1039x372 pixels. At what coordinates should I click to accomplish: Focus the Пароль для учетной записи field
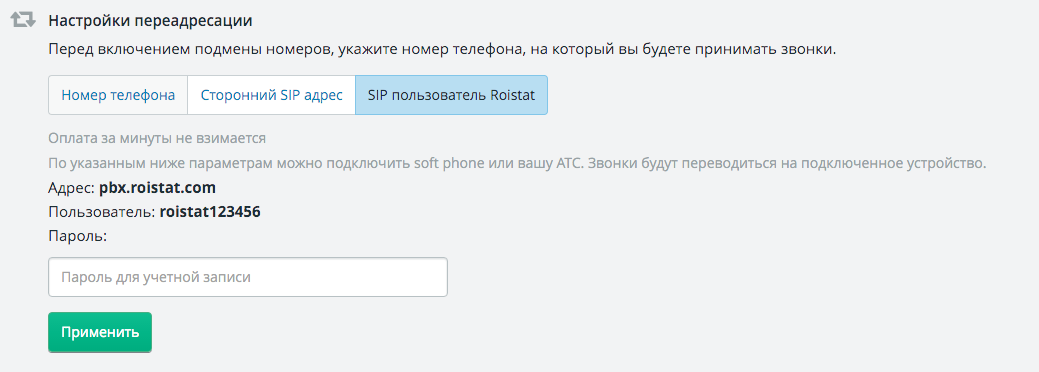[x=248, y=277]
